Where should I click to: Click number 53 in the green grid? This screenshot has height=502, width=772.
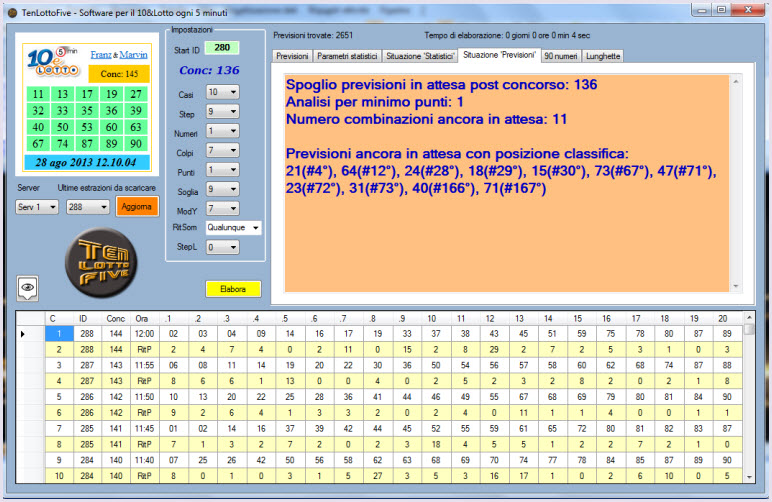[x=87, y=127]
